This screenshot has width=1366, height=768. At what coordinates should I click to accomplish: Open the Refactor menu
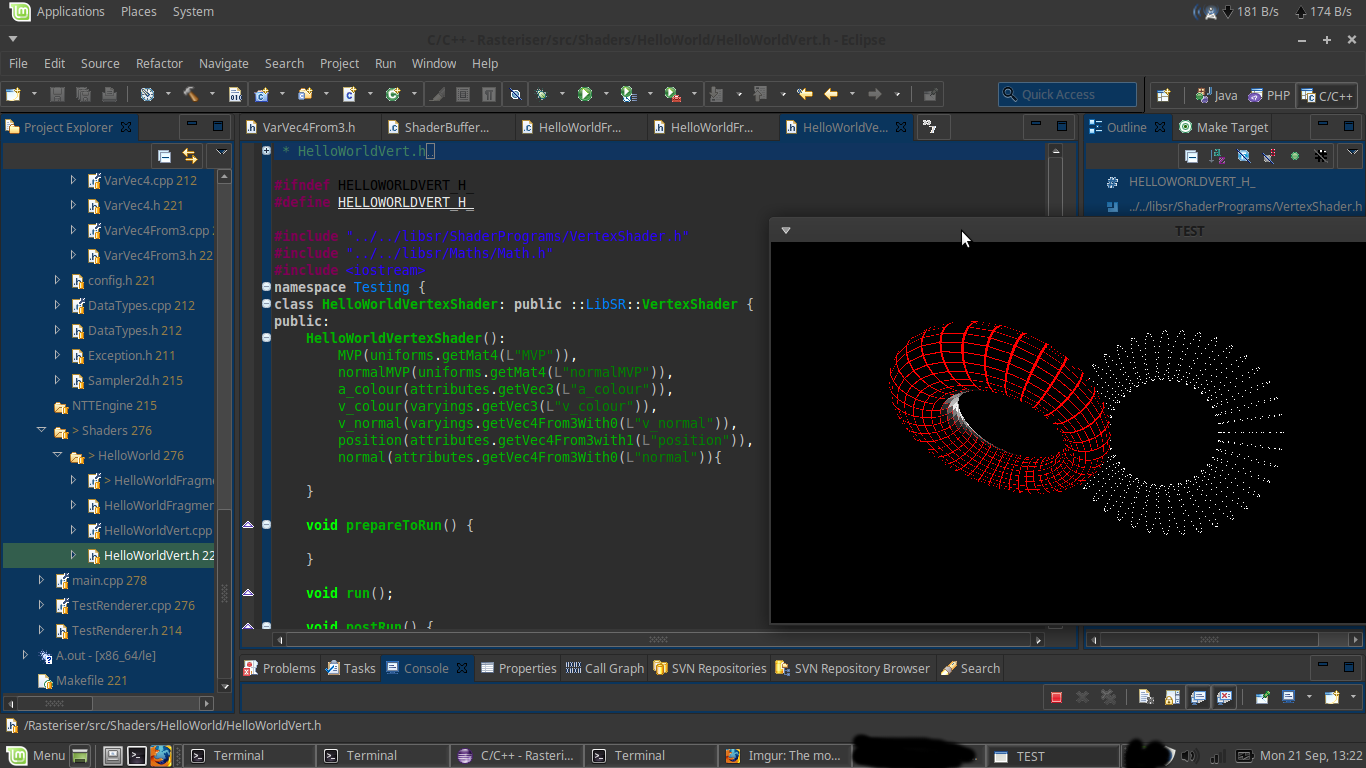click(159, 63)
